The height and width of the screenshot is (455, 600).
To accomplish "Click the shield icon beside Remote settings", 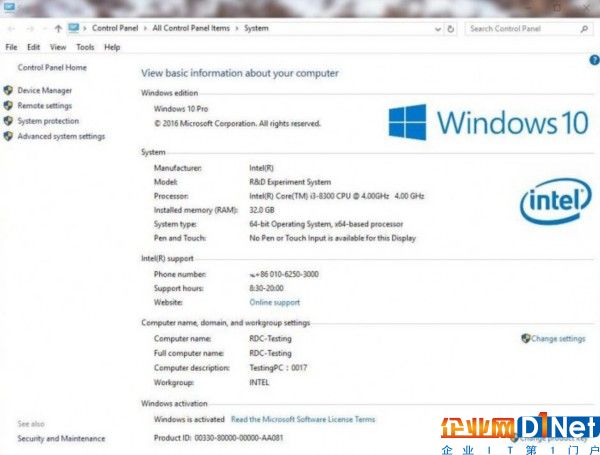I will pos(8,106).
